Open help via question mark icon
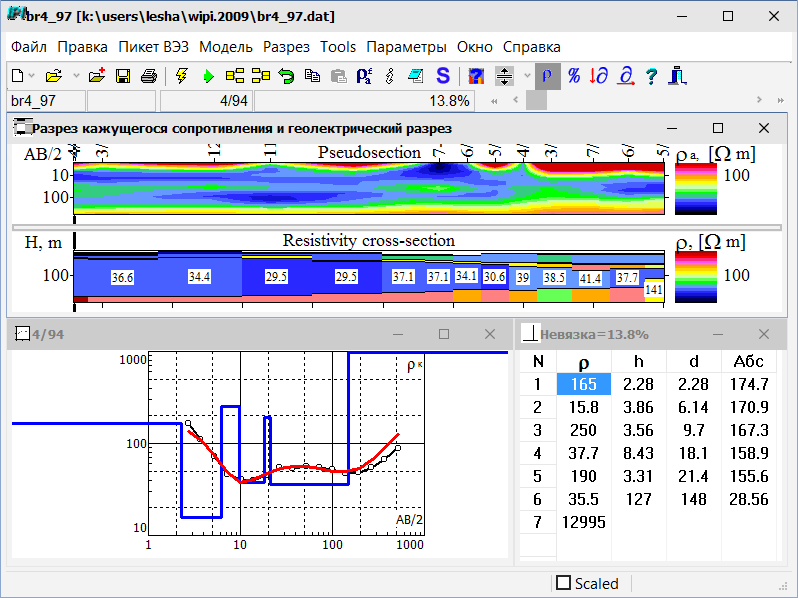798x598 pixels. click(x=652, y=76)
